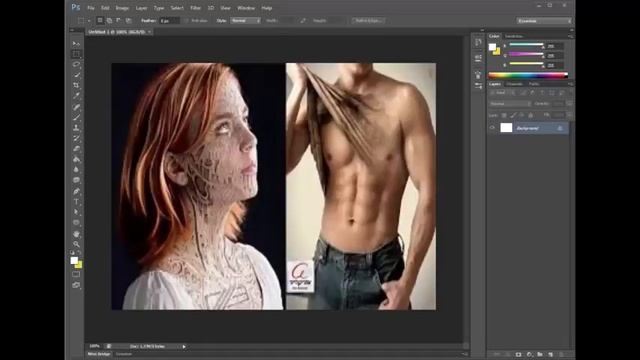Select the History Brush tool
Screen dimensions: 640x360
(76, 138)
